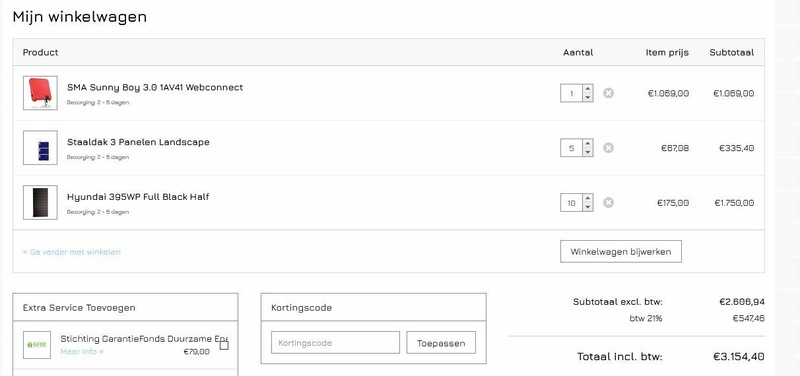
Task: Click the Aantal column header
Action: (578, 52)
